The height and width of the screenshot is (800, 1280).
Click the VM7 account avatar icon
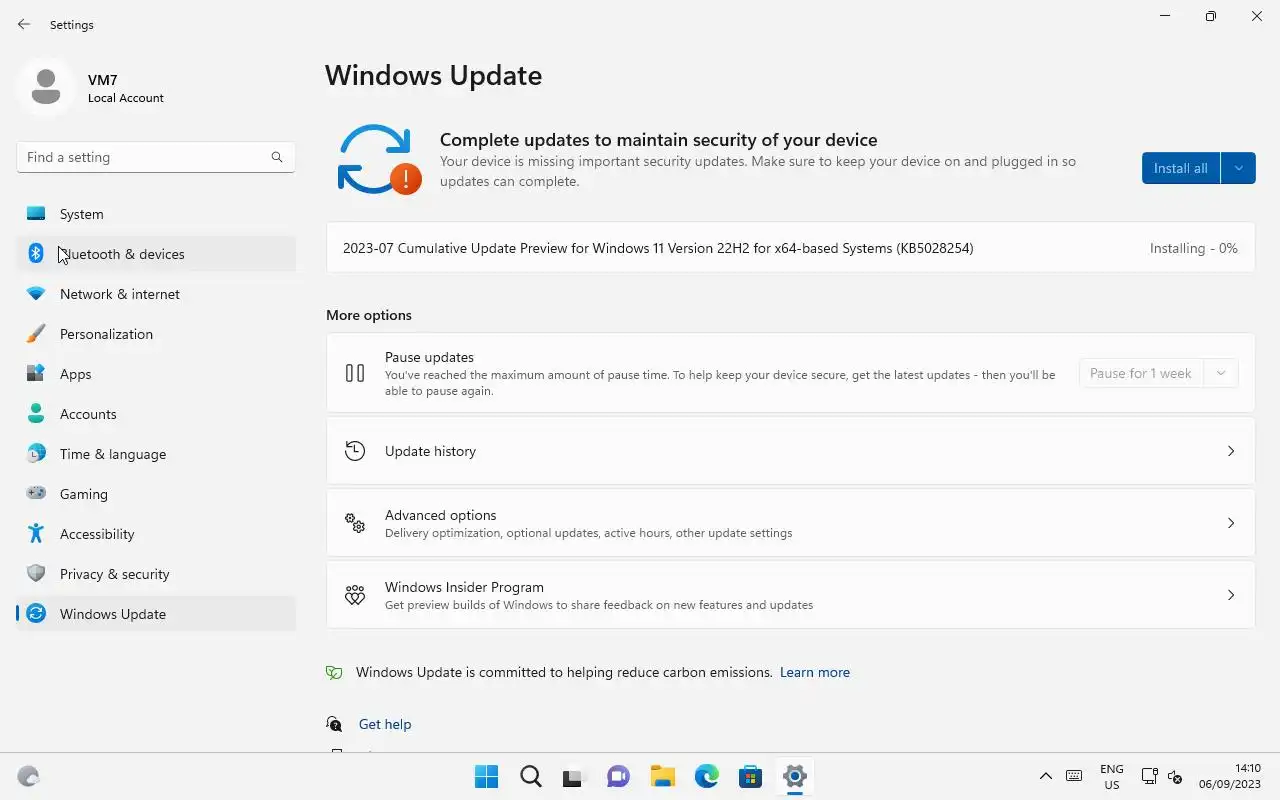pyautogui.click(x=45, y=87)
